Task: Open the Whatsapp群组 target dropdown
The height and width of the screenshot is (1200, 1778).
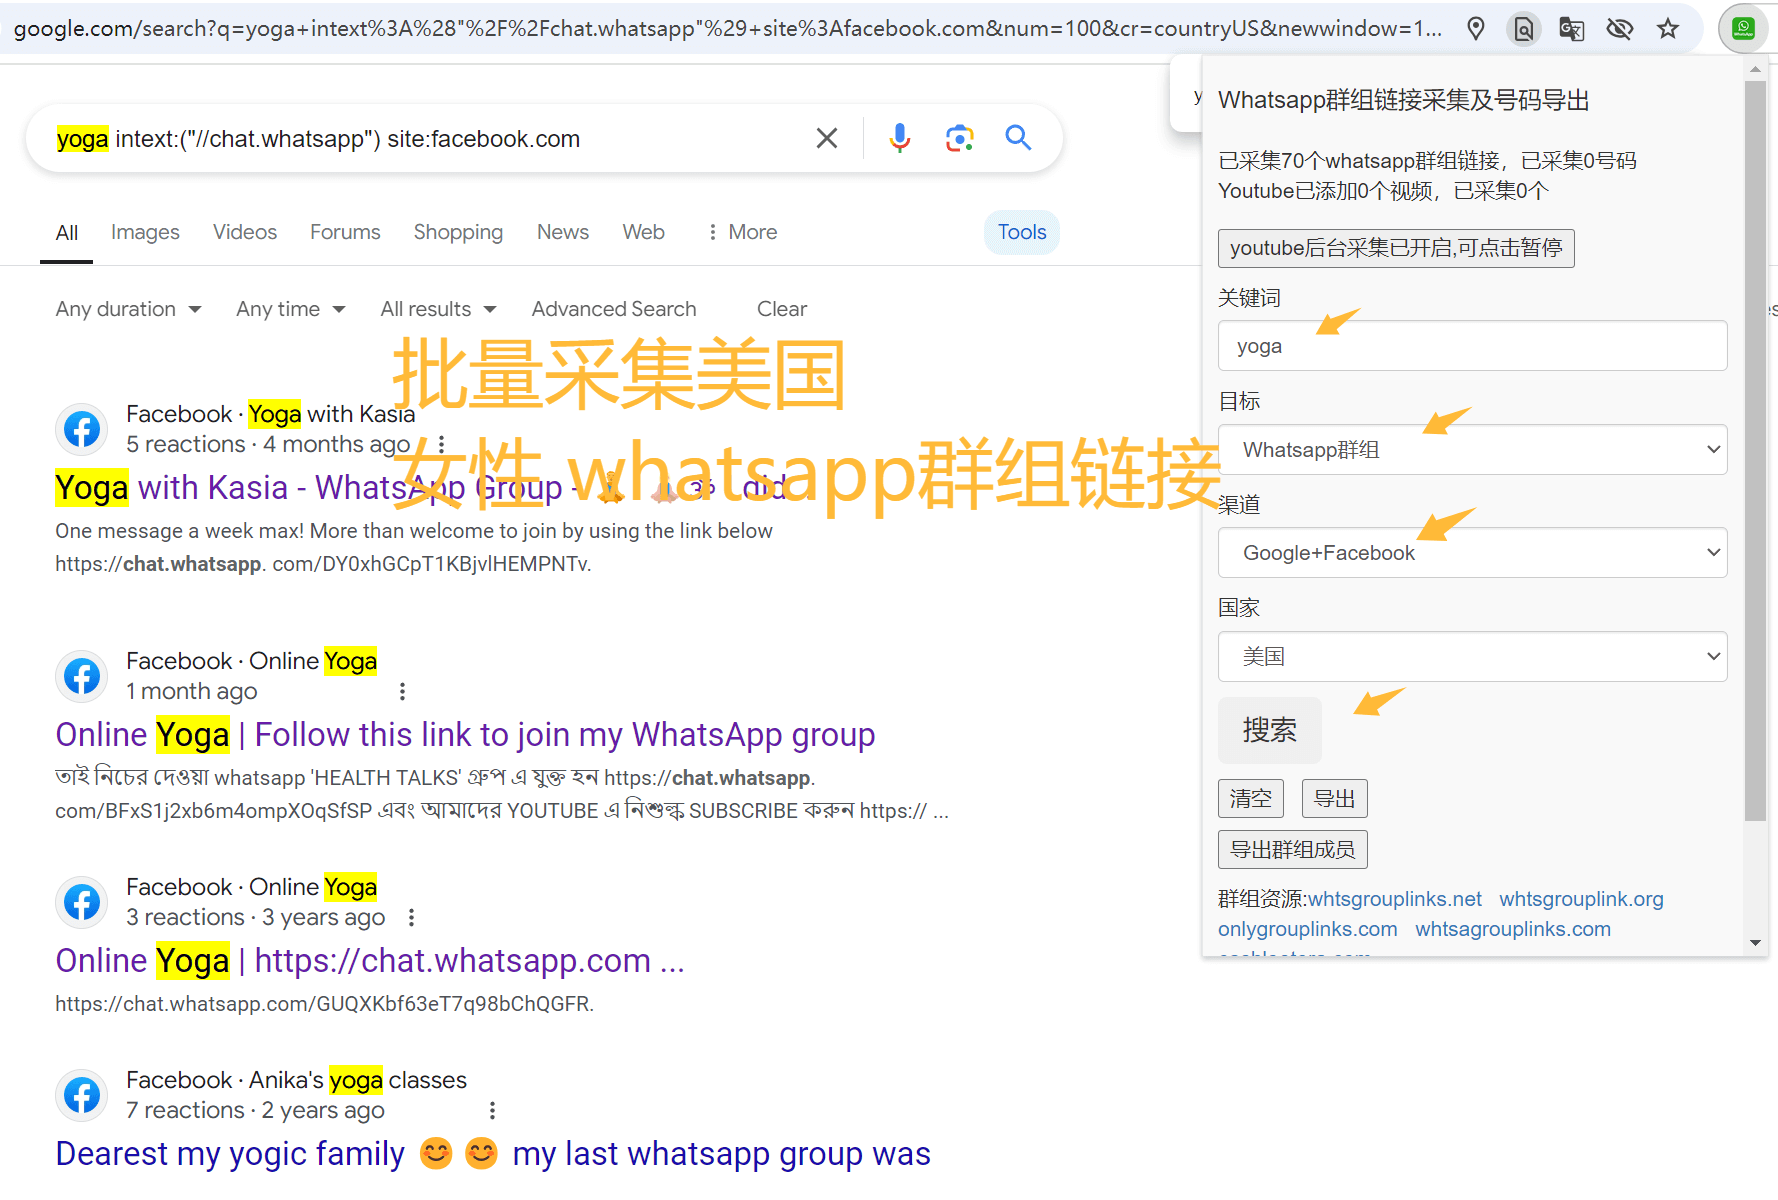Action: tap(1472, 450)
